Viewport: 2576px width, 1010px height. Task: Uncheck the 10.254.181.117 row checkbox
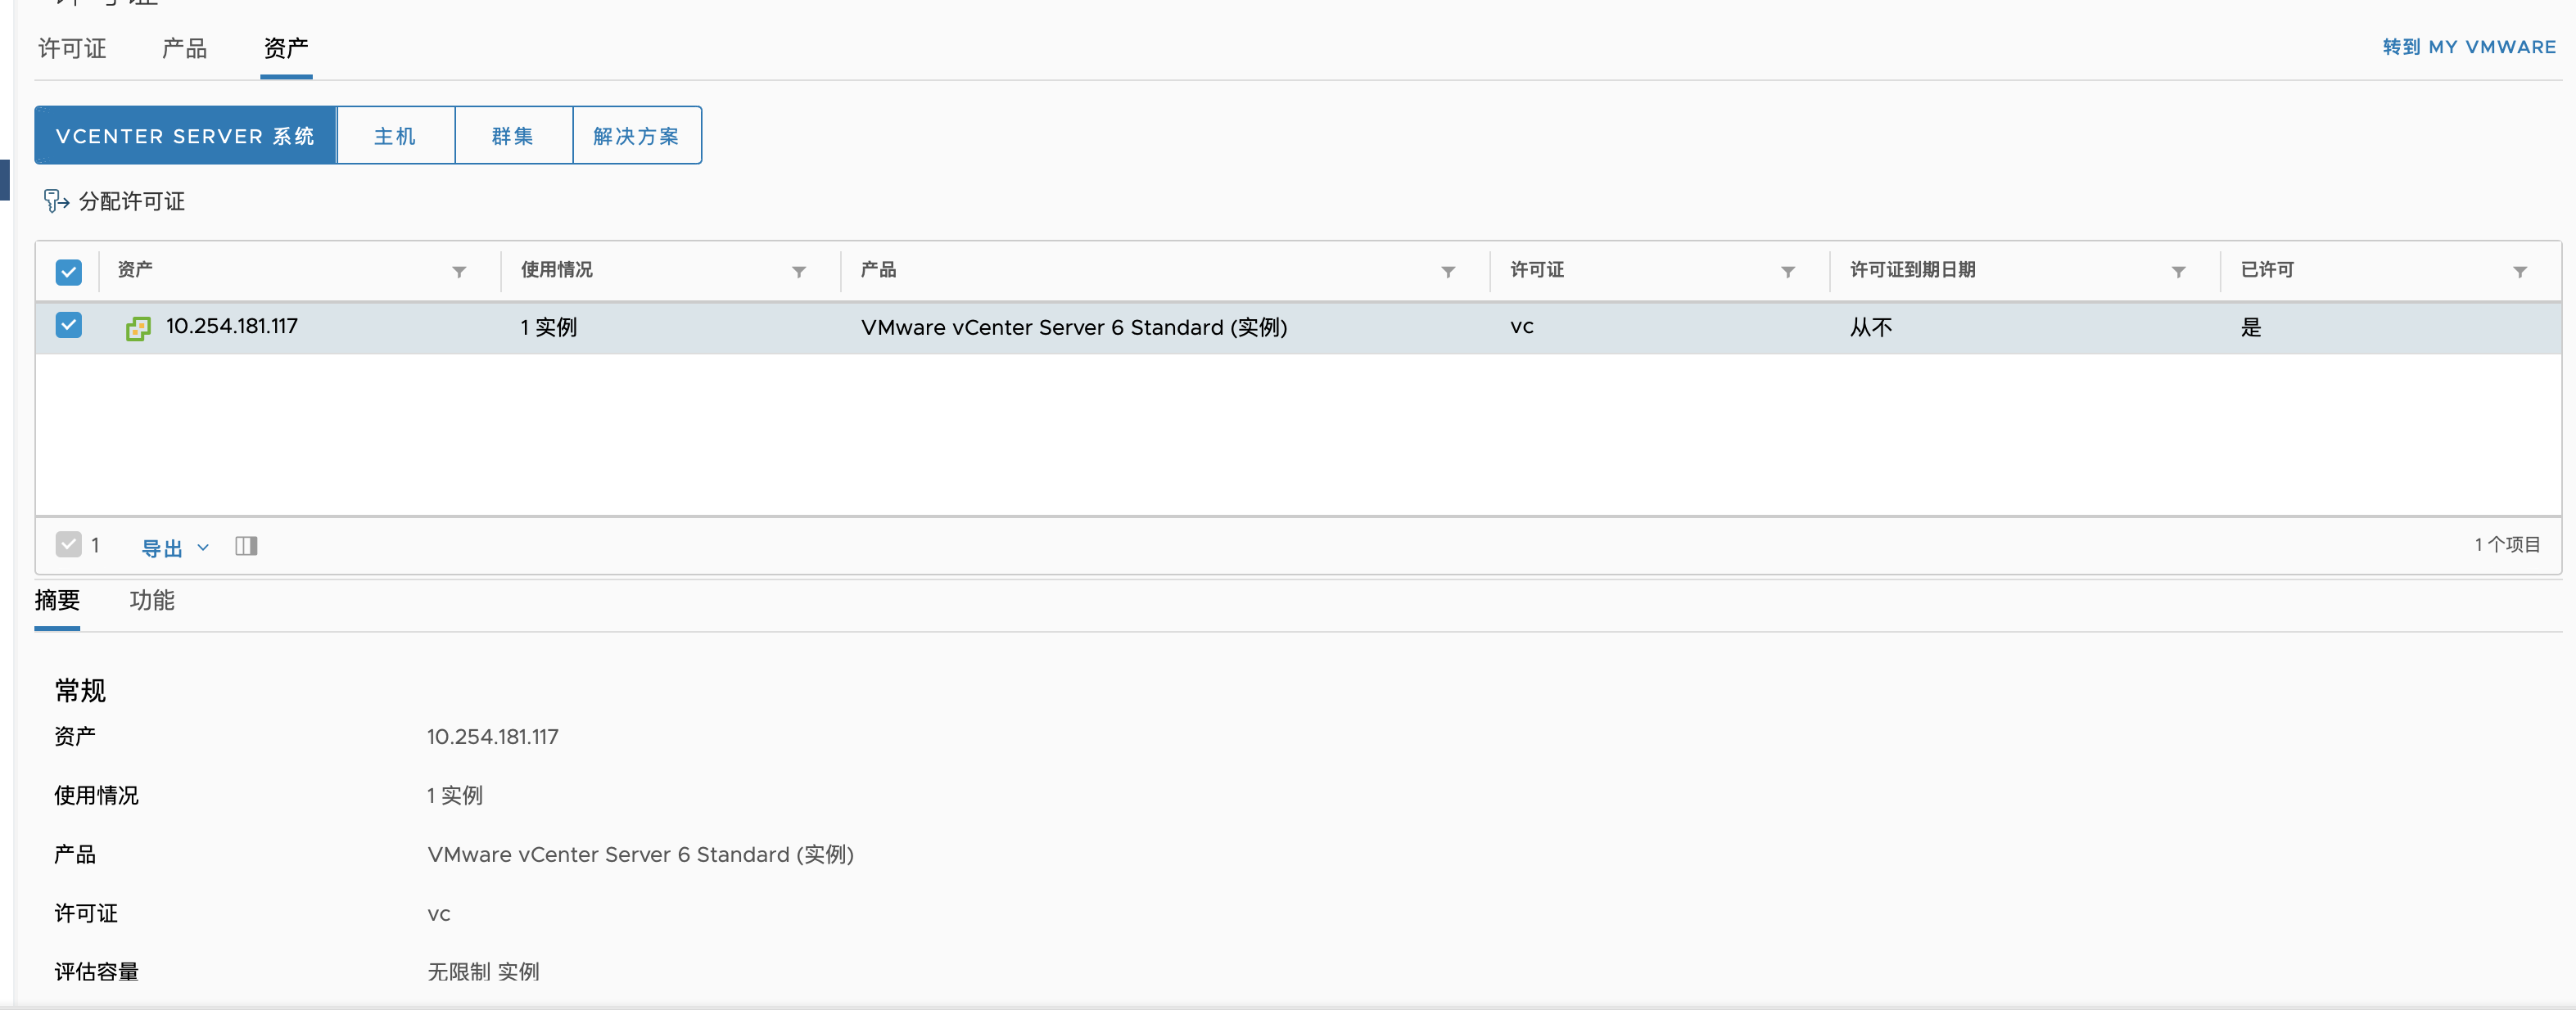[x=68, y=325]
